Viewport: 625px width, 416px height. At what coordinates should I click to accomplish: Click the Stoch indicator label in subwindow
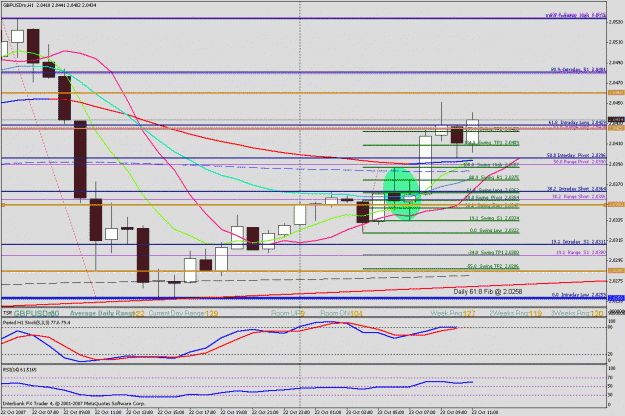coord(37,322)
